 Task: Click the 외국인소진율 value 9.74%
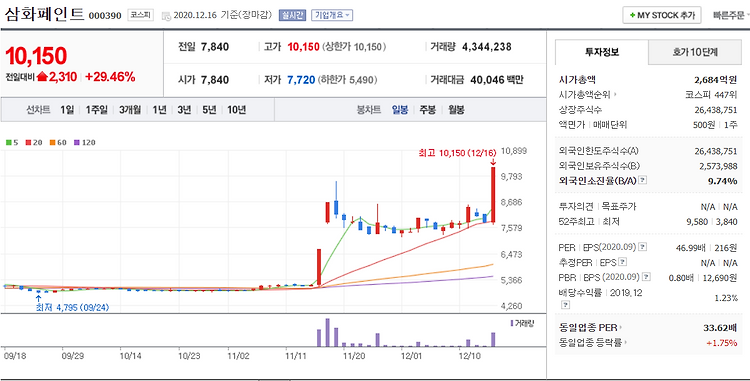coord(722,181)
